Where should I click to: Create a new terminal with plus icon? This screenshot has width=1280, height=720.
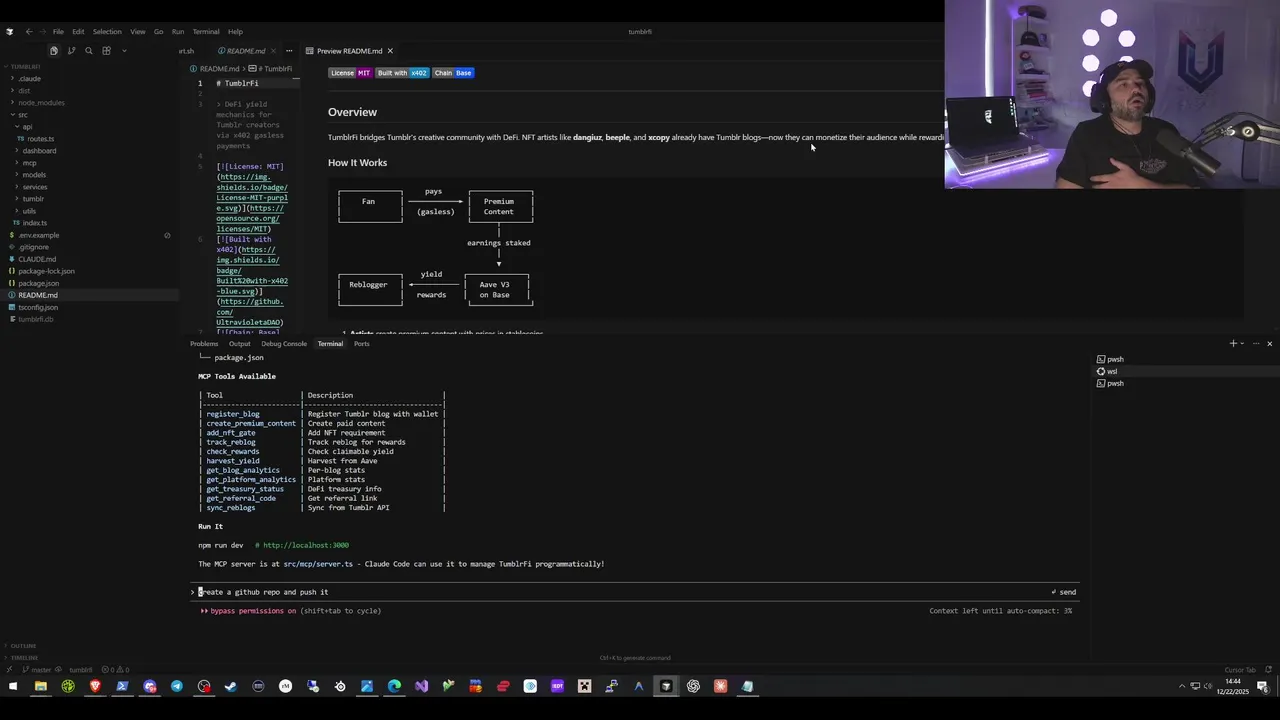[1233, 344]
